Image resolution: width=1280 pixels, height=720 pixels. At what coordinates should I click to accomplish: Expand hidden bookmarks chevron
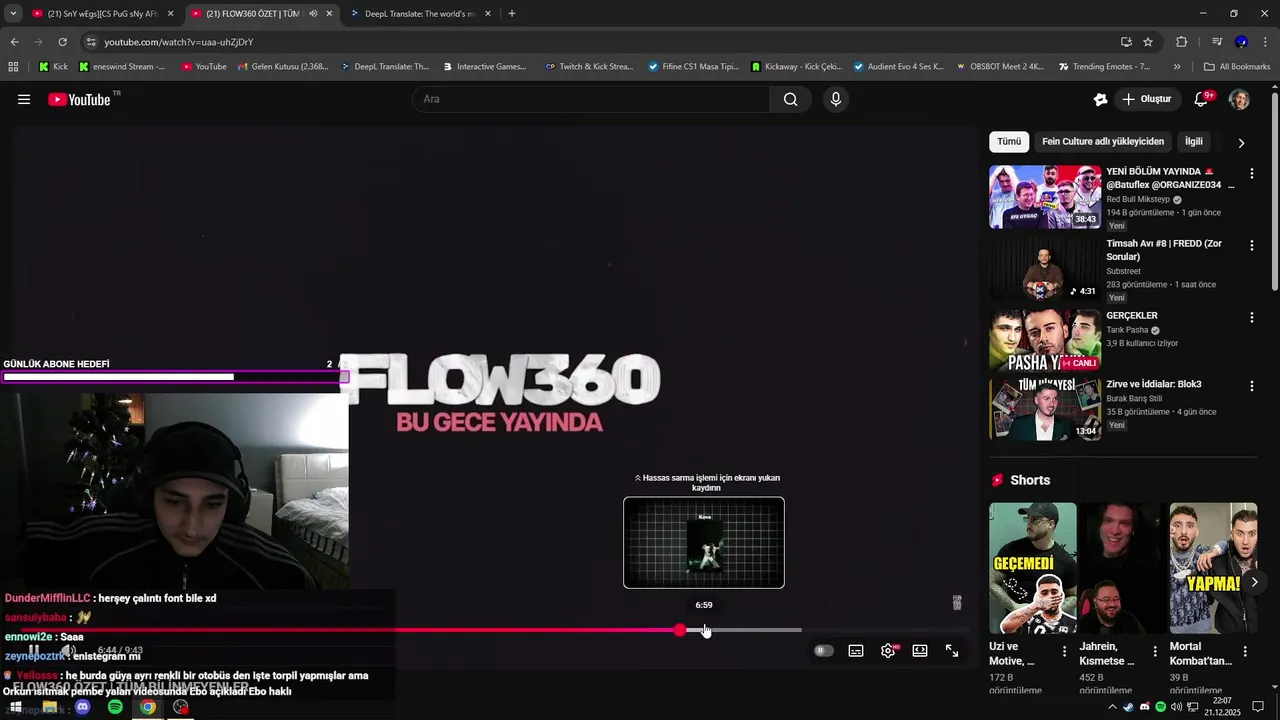coord(1177,67)
